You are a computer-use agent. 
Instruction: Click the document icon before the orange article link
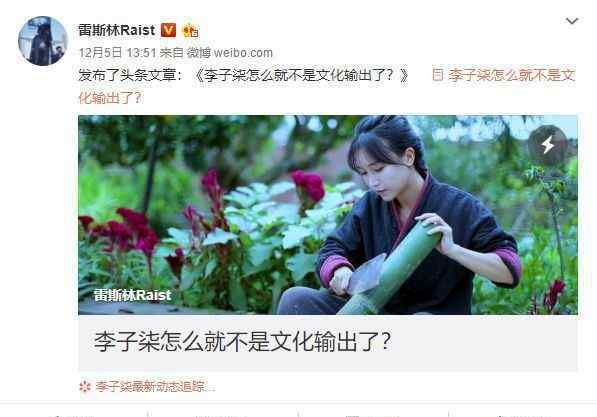[437, 75]
